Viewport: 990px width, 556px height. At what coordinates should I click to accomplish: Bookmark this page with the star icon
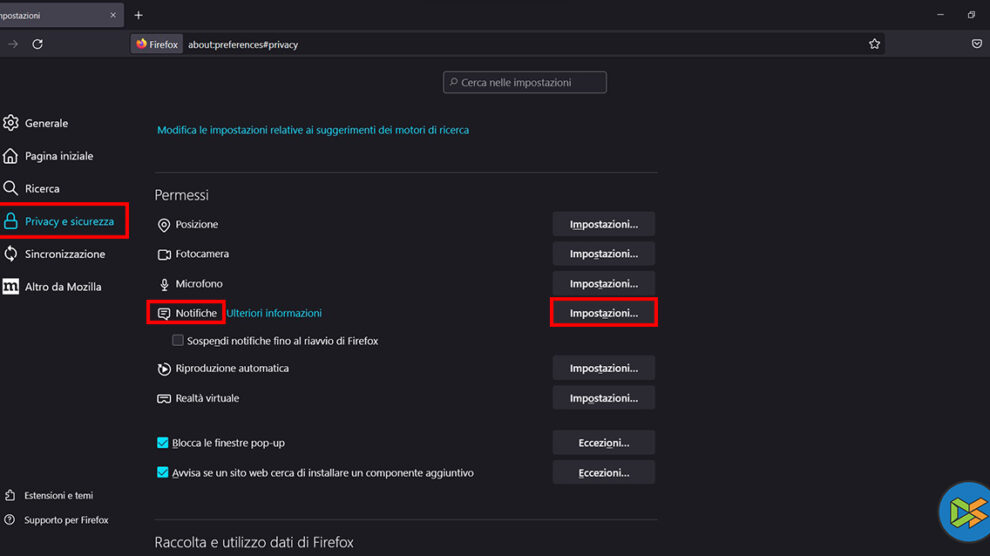pyautogui.click(x=875, y=44)
